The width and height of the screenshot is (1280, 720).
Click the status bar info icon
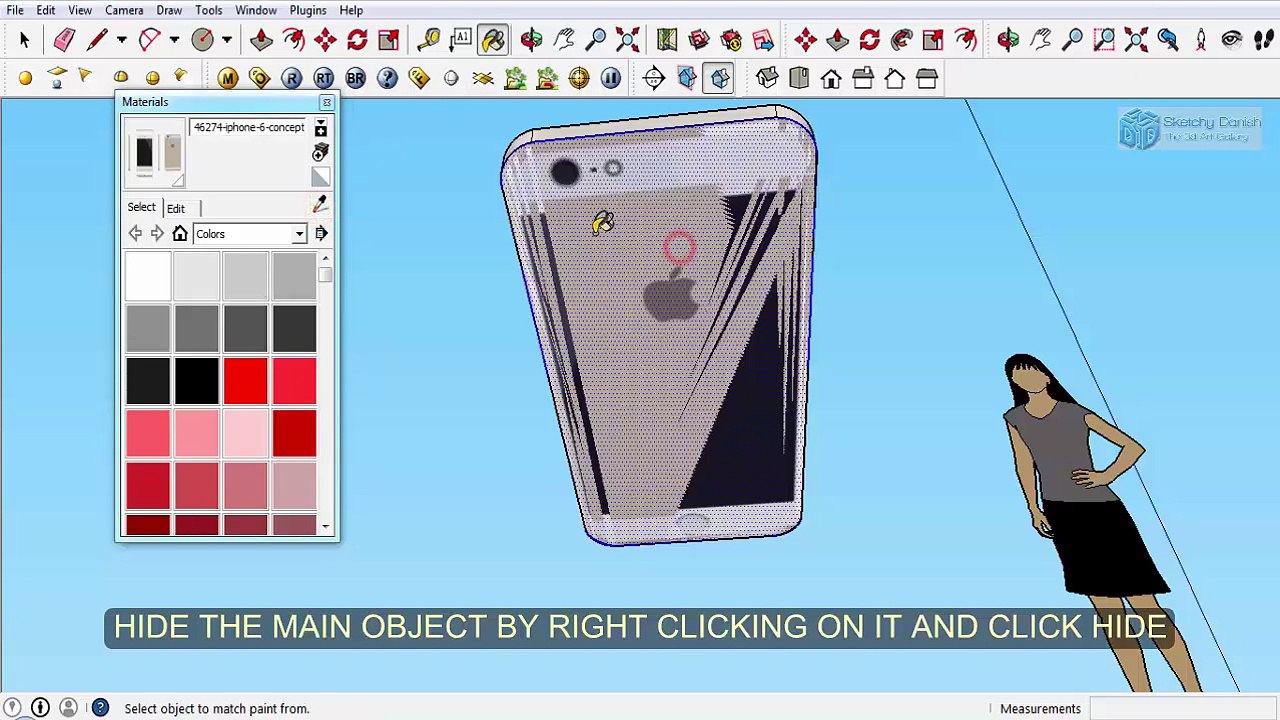[x=40, y=708]
